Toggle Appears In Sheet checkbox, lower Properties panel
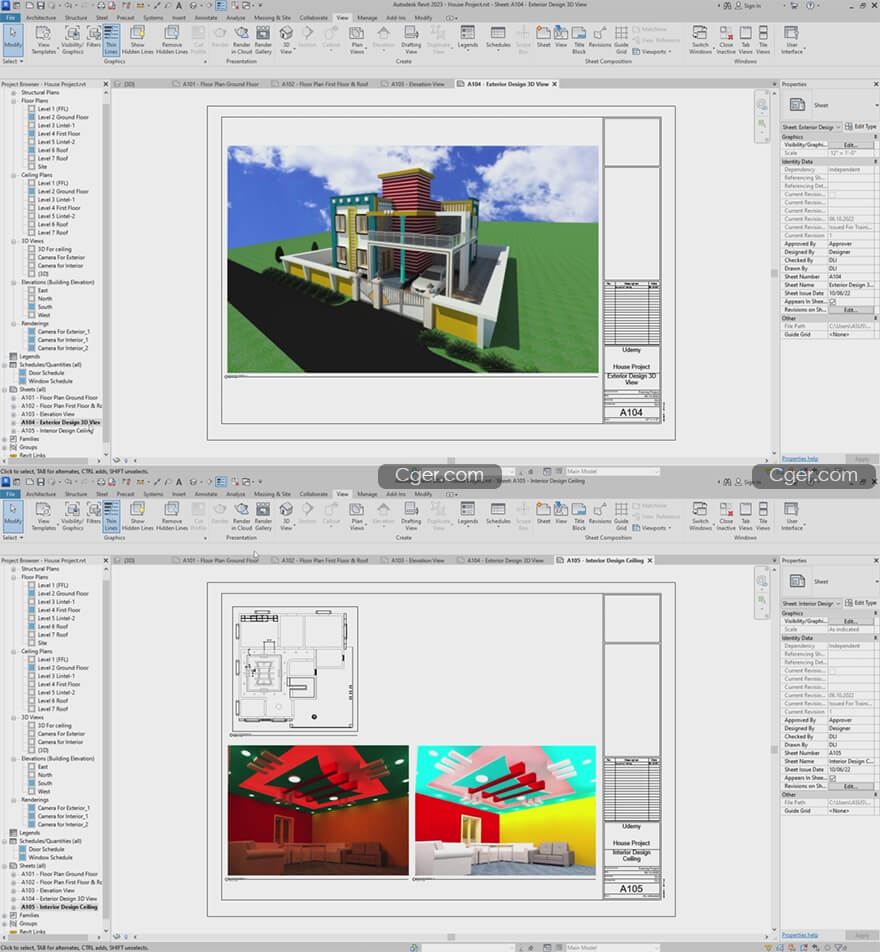 coord(833,778)
